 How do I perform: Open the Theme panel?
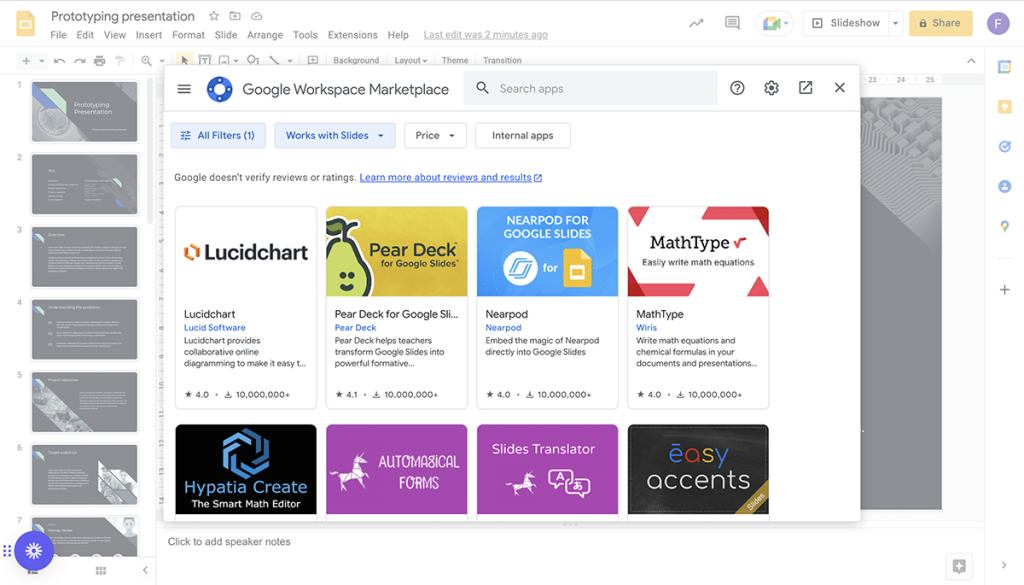[455, 61]
